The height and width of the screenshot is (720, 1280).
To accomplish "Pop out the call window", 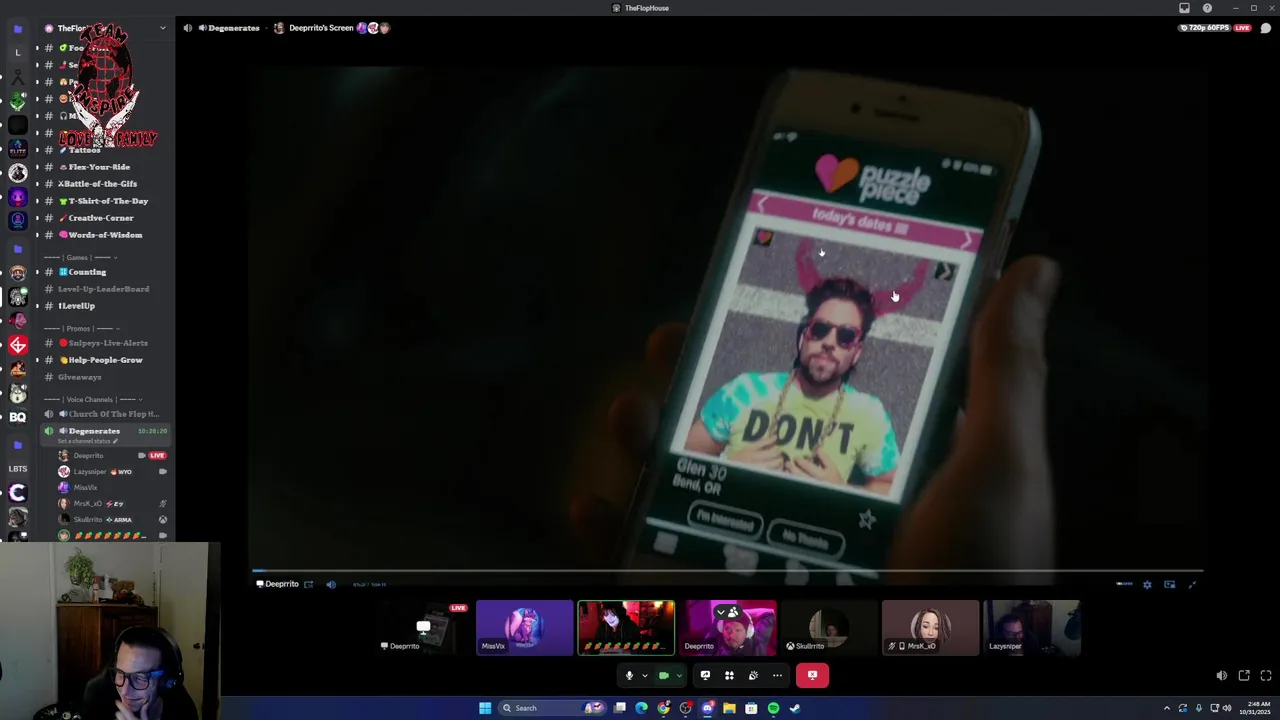I will tap(1244, 676).
